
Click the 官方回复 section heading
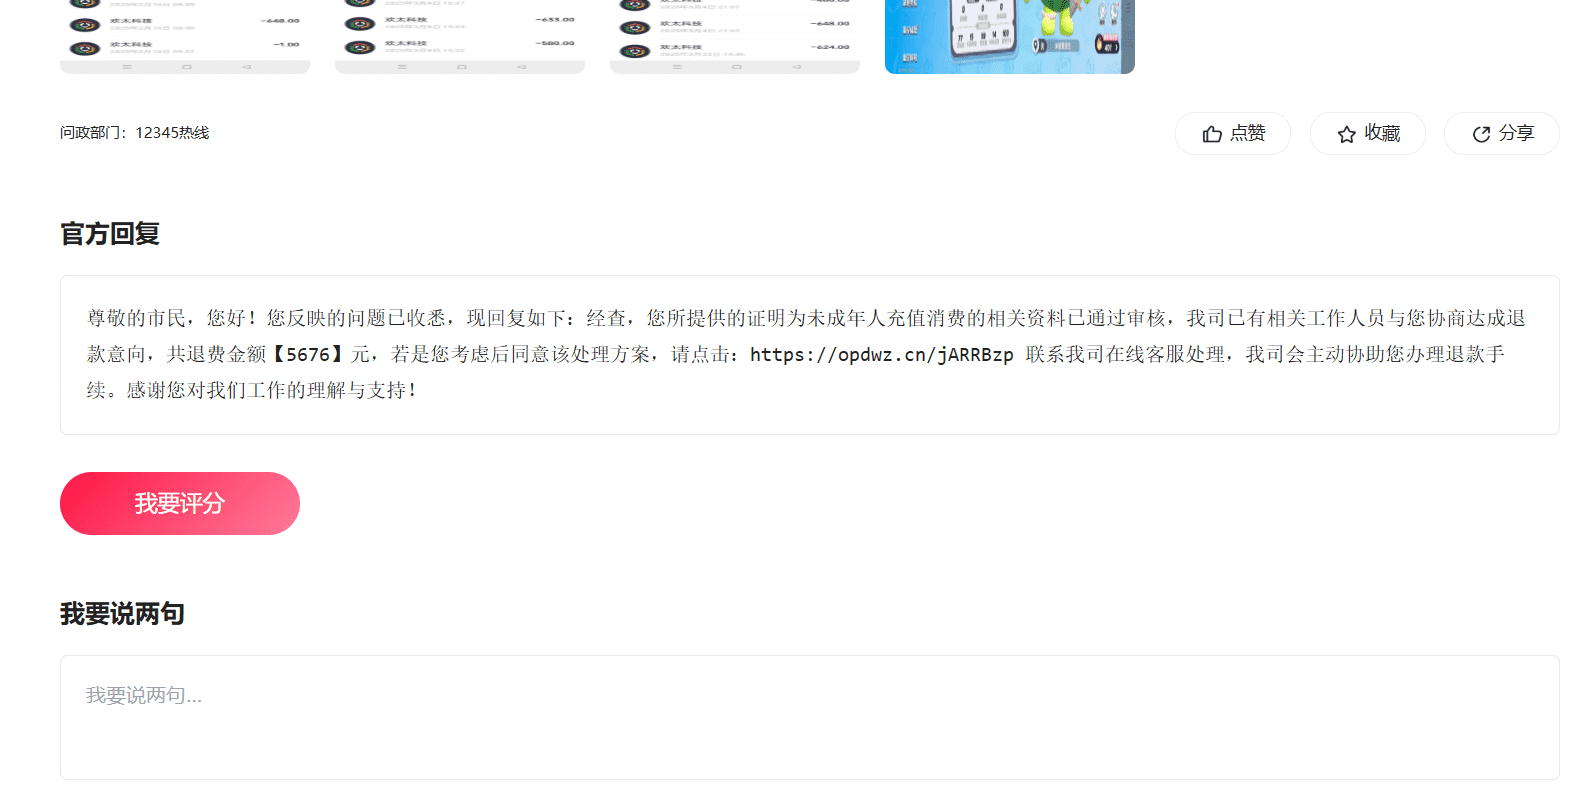tap(110, 234)
